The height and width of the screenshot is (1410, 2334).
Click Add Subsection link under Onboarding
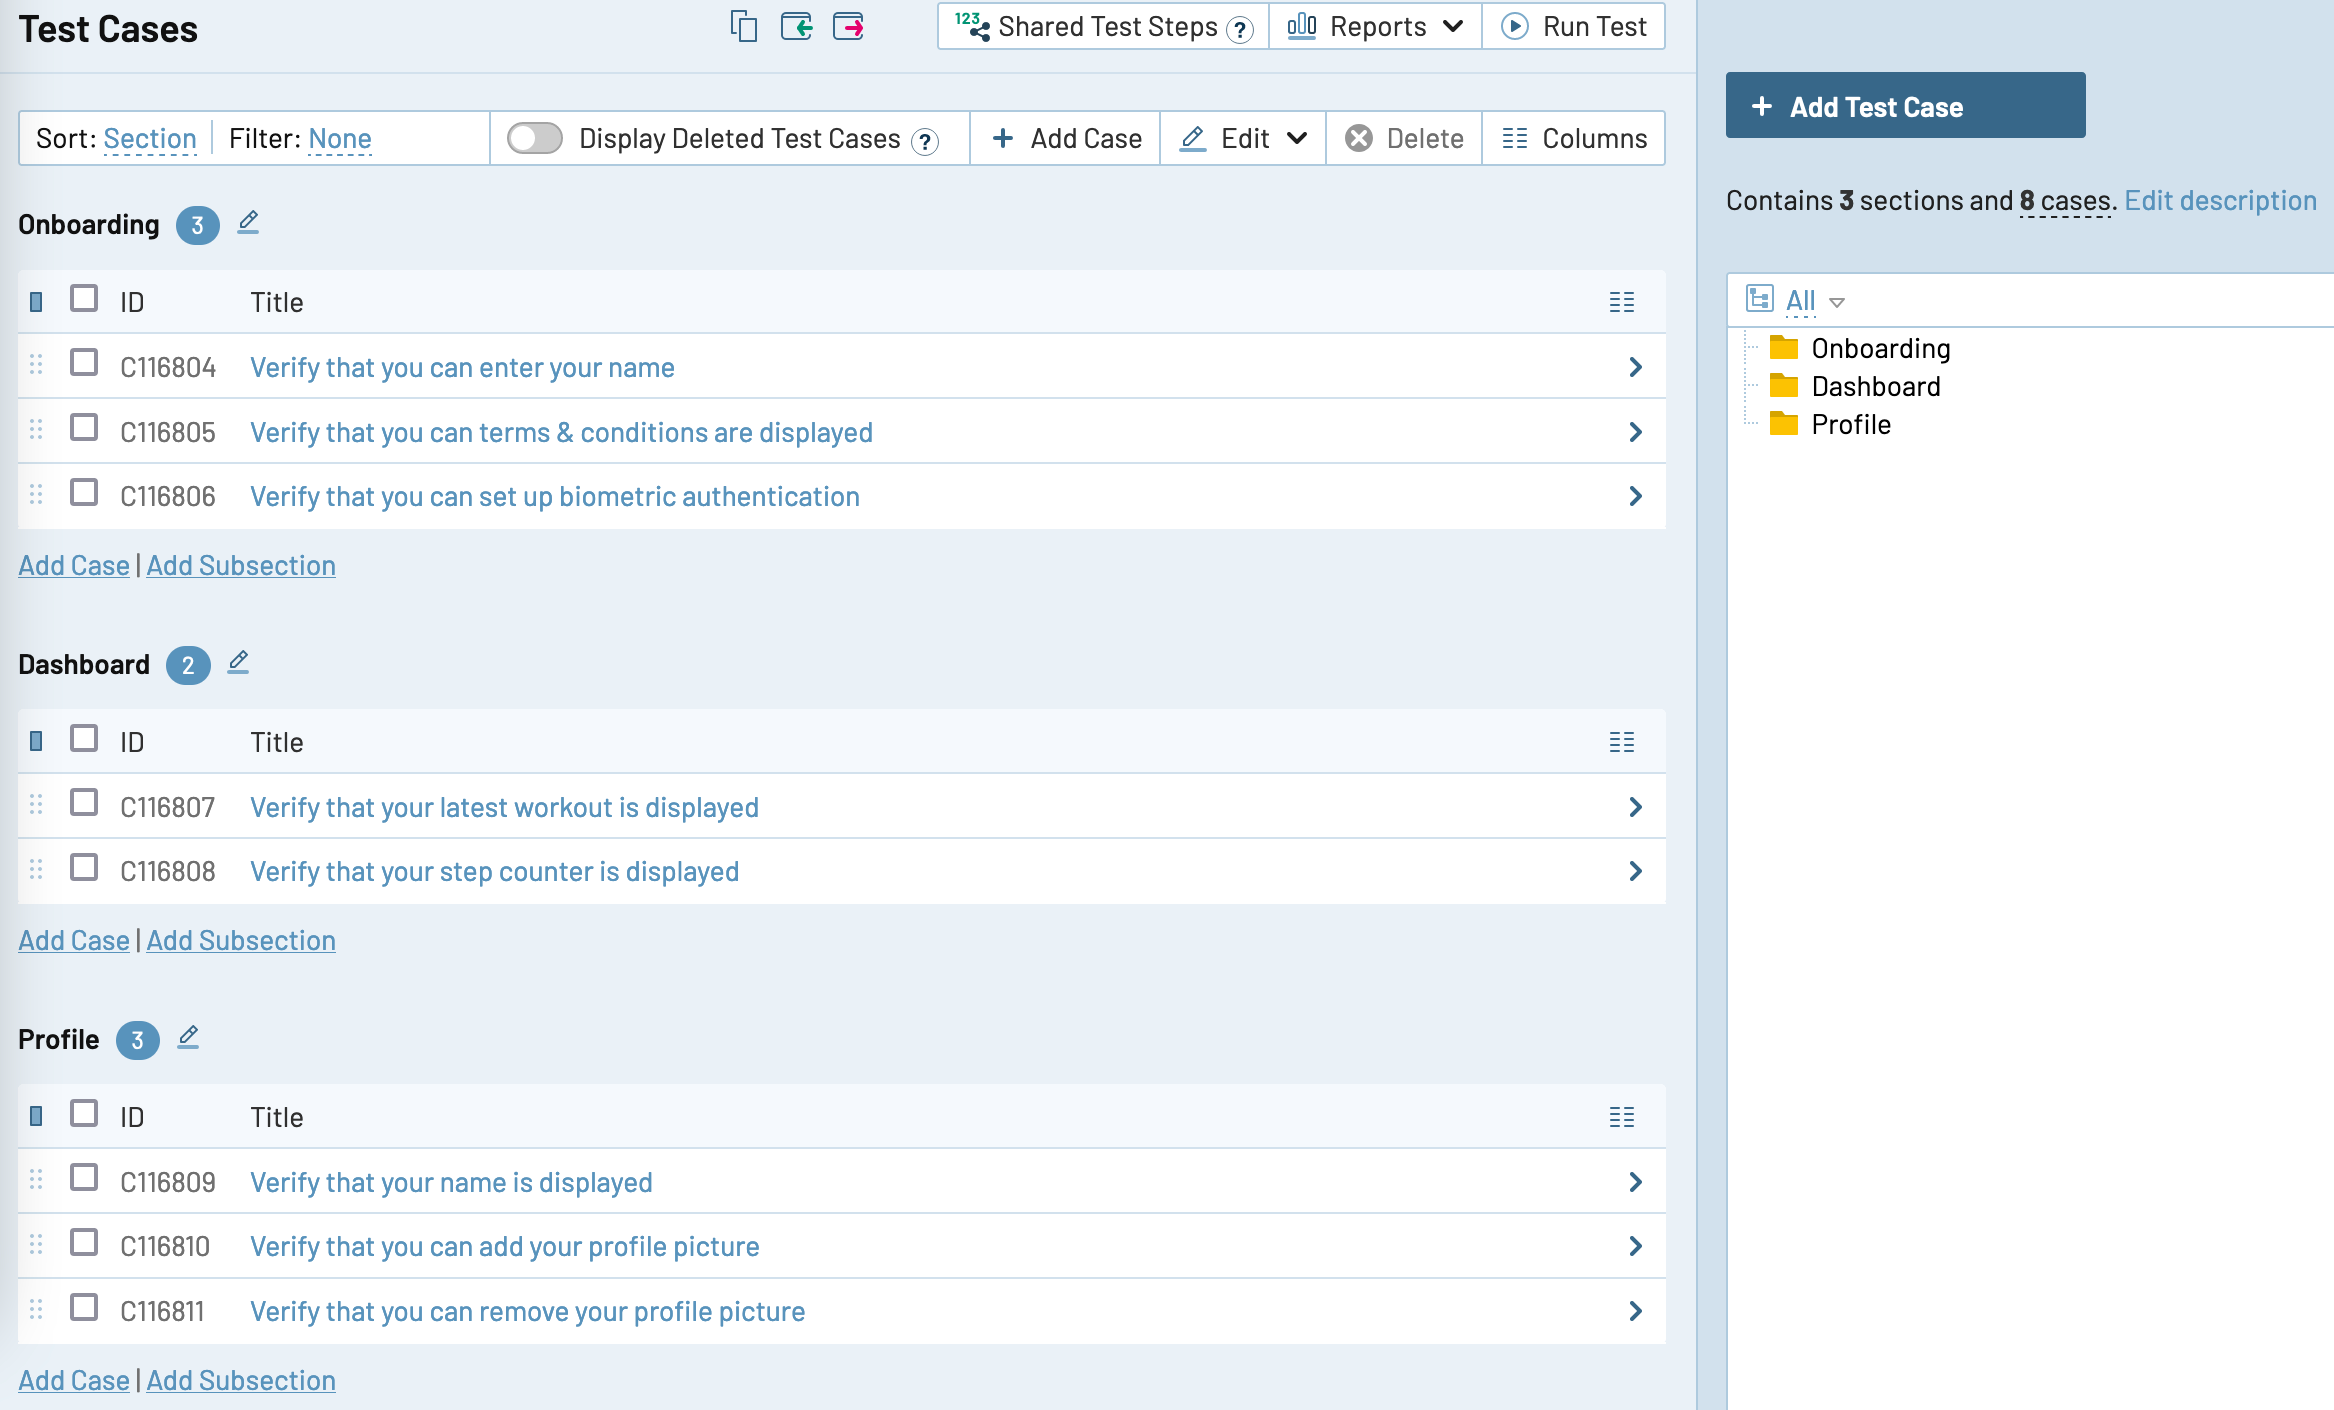(241, 565)
